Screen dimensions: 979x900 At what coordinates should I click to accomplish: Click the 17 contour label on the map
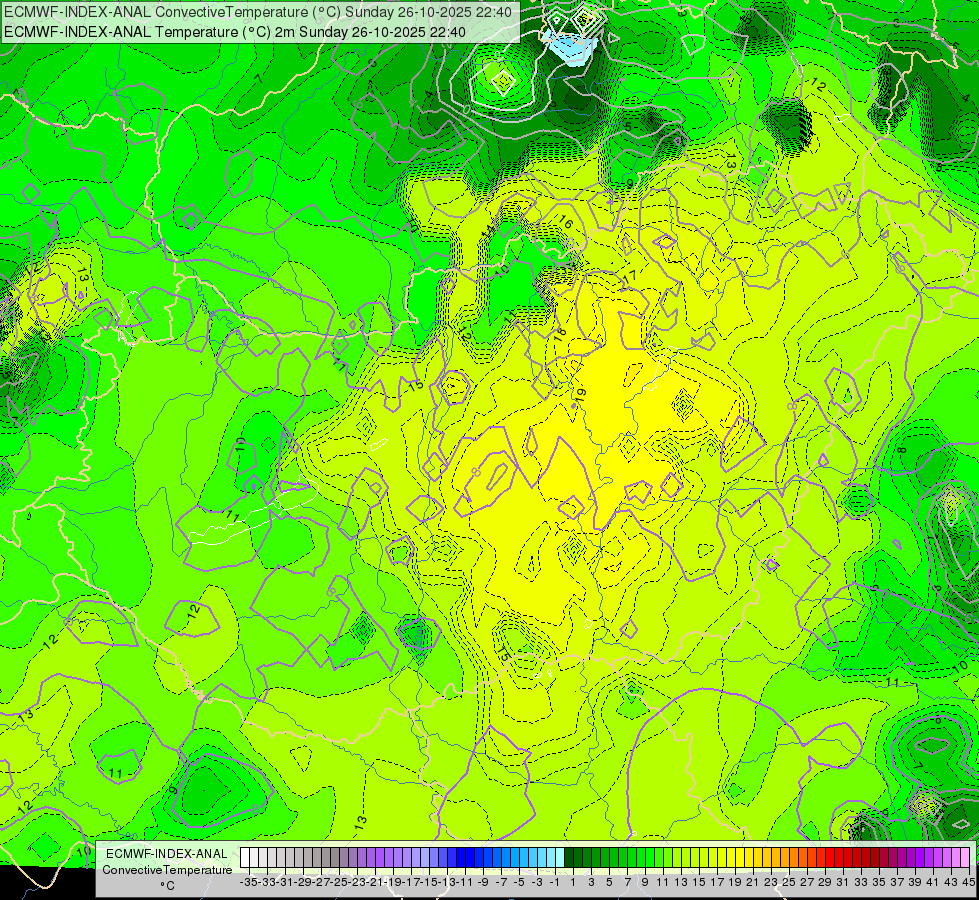tap(630, 275)
